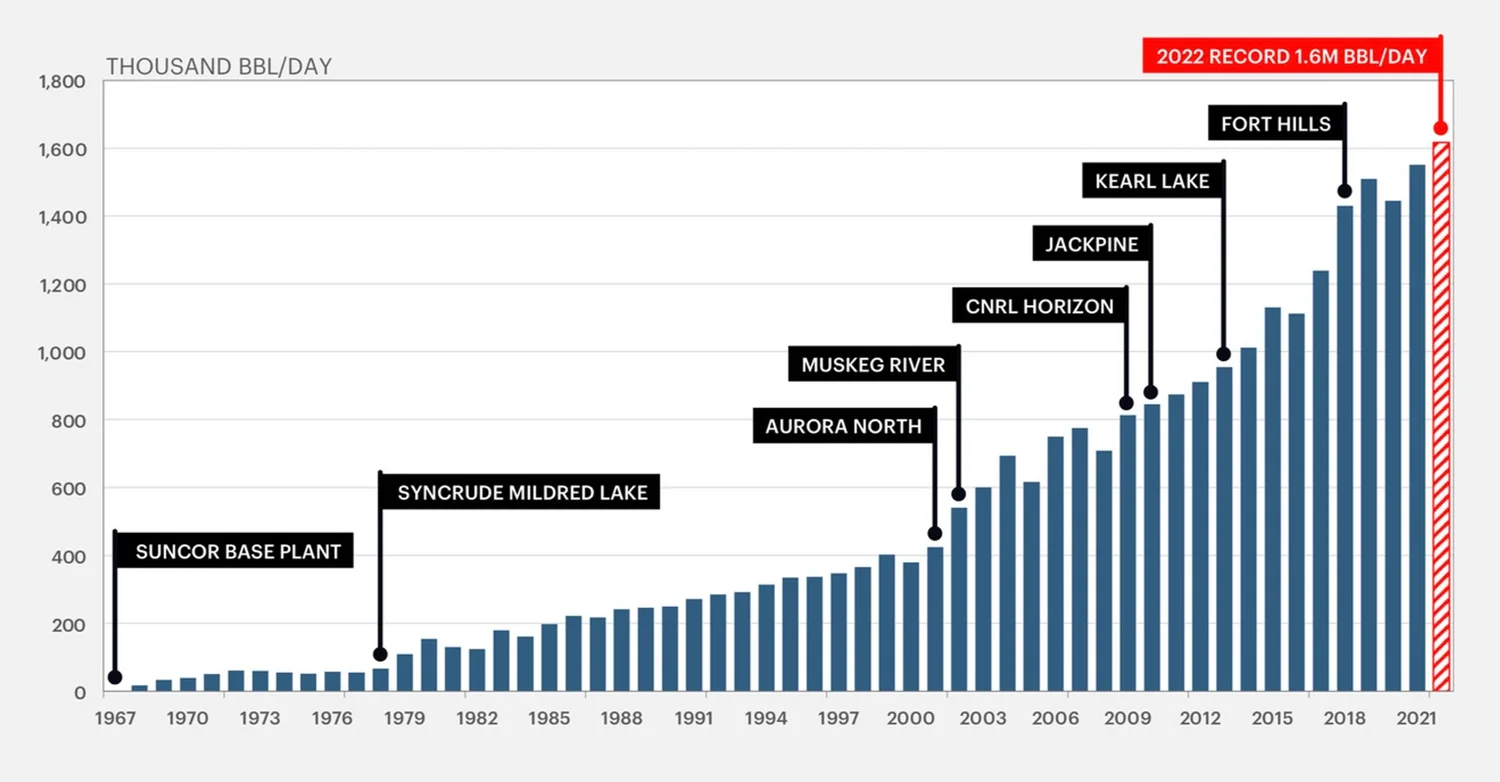Click the 'CNRL HORIZON' label
The height and width of the screenshot is (782, 1500).
tap(1039, 306)
